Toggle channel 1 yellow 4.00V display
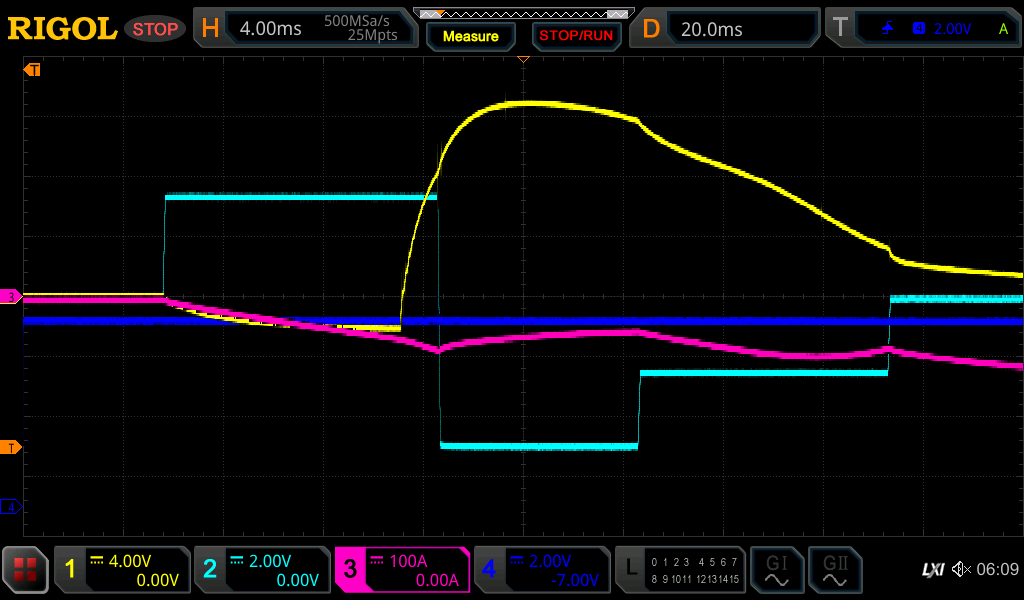 (121, 570)
